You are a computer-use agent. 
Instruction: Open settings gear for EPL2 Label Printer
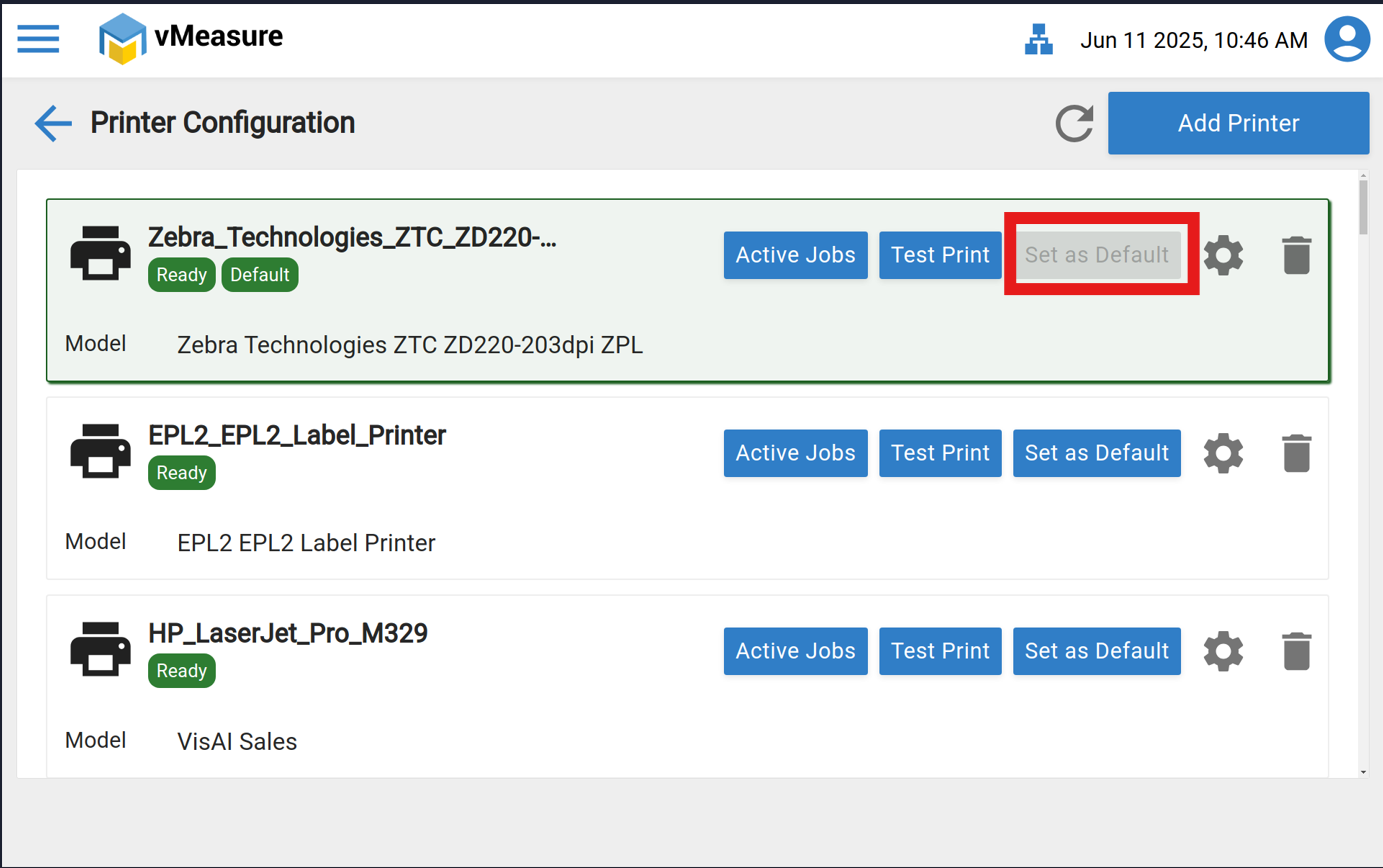(1223, 454)
